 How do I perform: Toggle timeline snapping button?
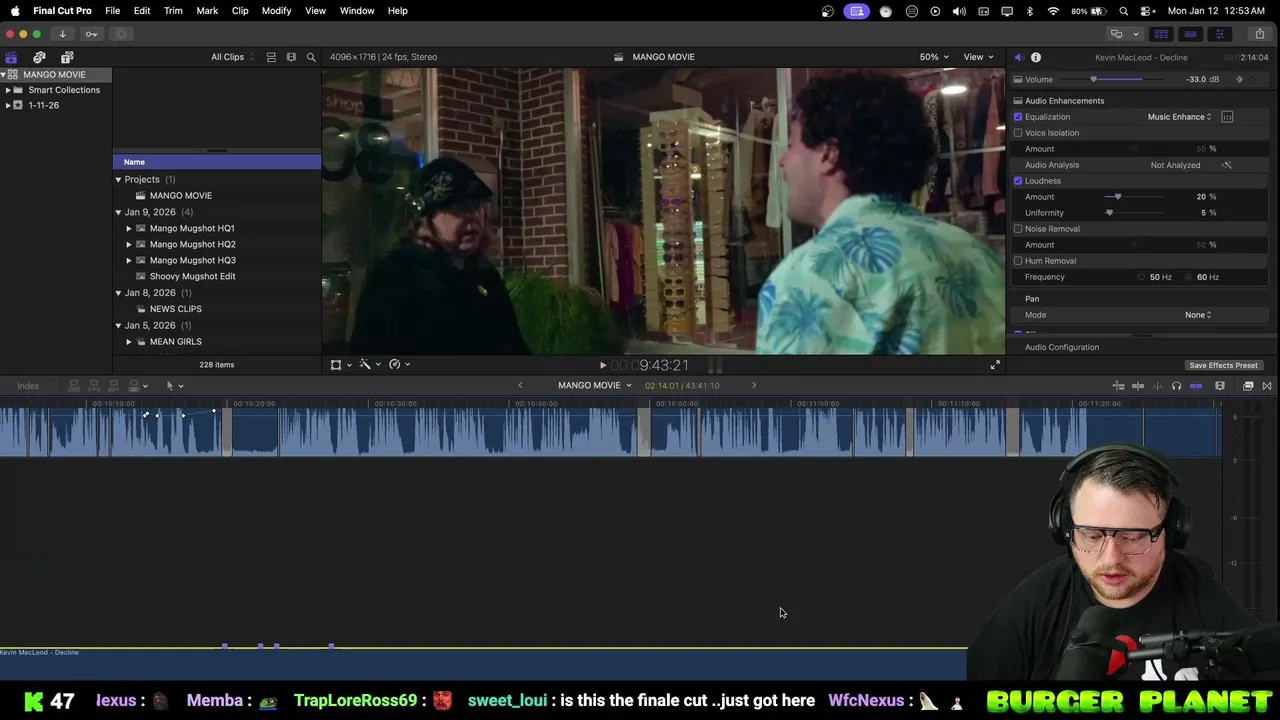click(x=1195, y=386)
